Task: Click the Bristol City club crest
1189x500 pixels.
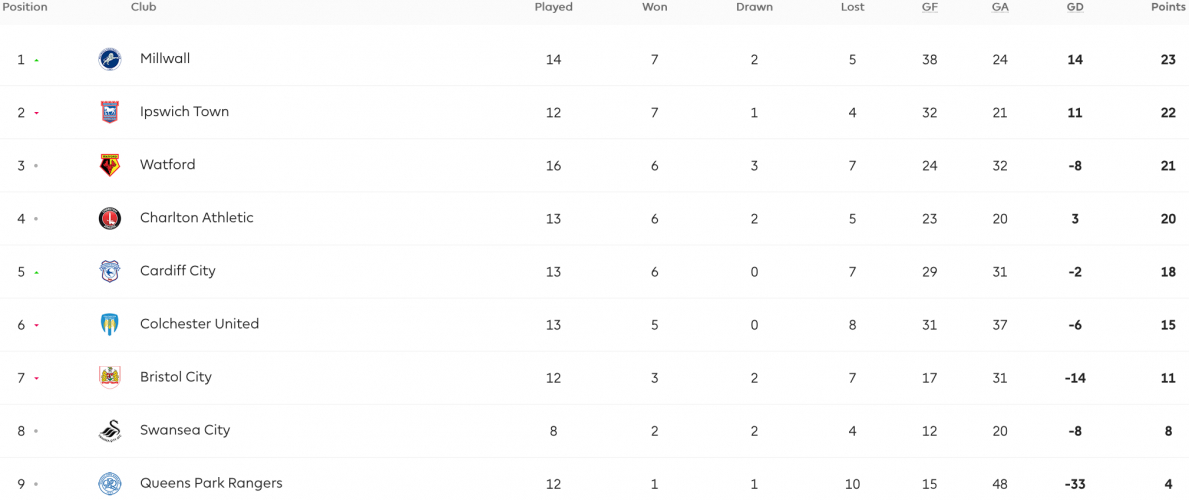Action: (x=109, y=378)
